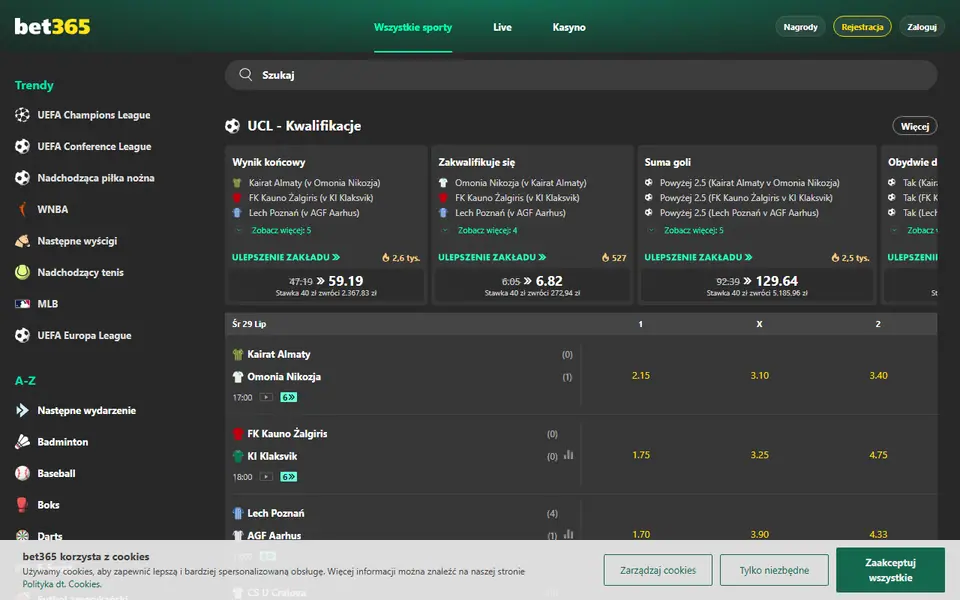
Task: Click the Następne wydarzenie arrow icon
Action: coord(22,410)
